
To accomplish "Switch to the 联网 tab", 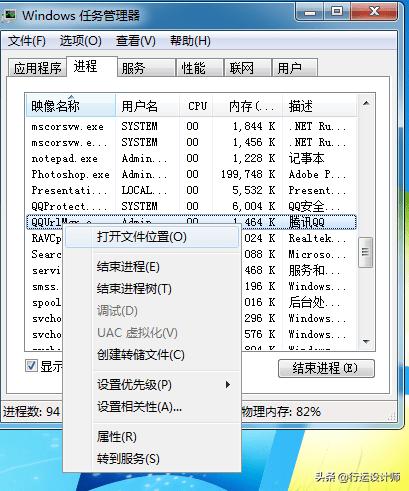I will [x=248, y=68].
